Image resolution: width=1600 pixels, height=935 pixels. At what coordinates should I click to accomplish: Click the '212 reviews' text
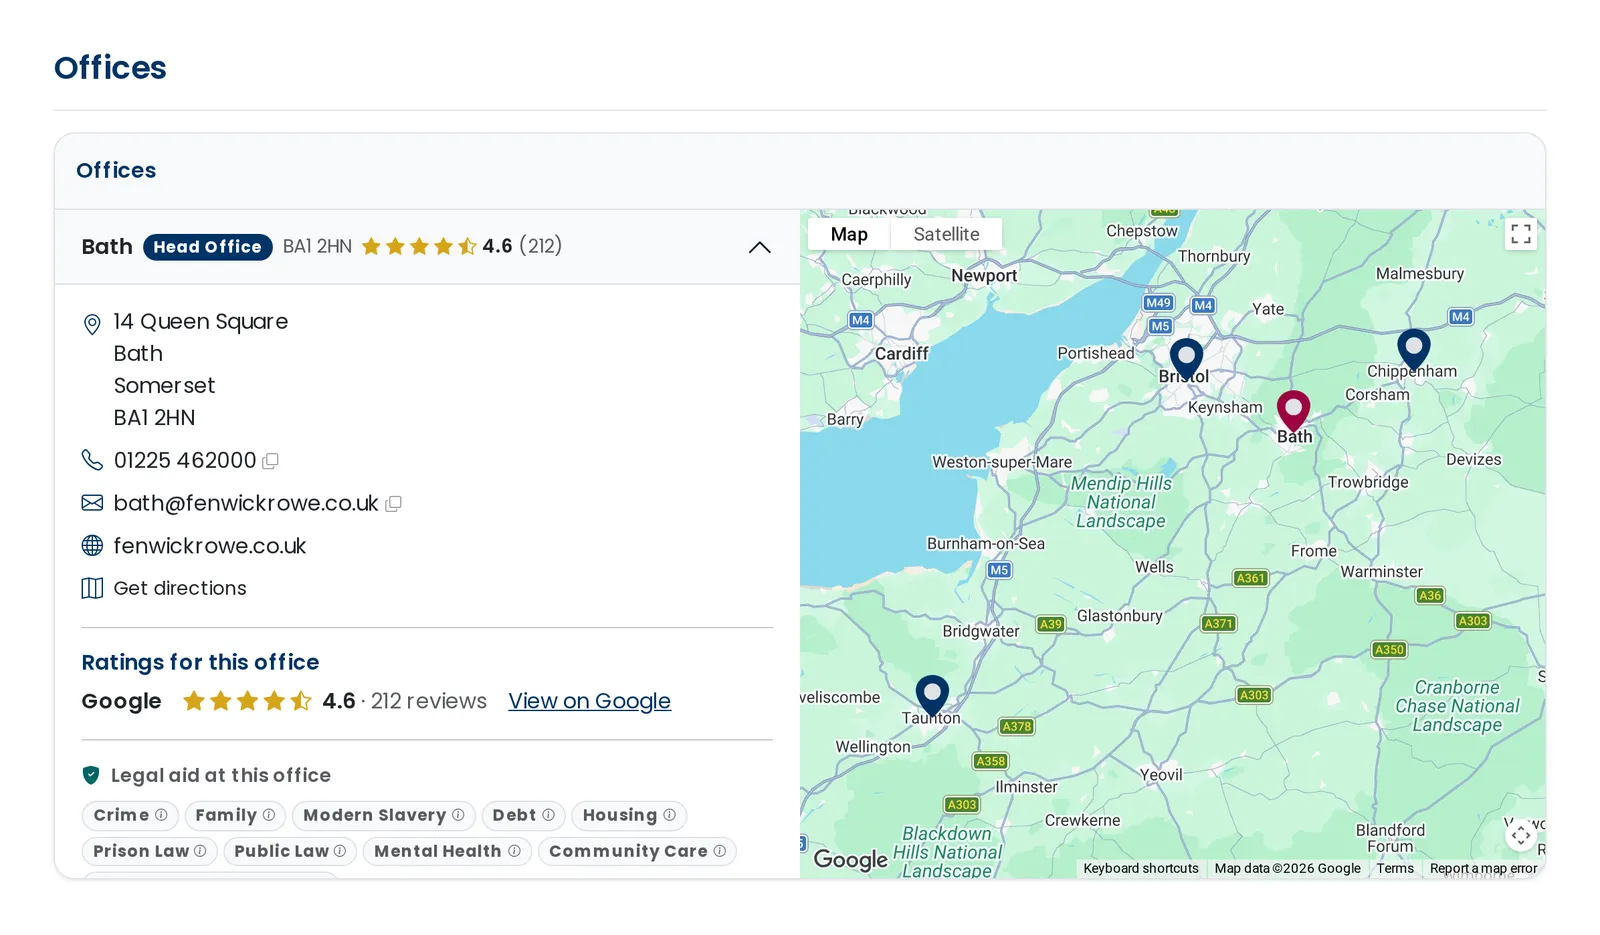[429, 701]
